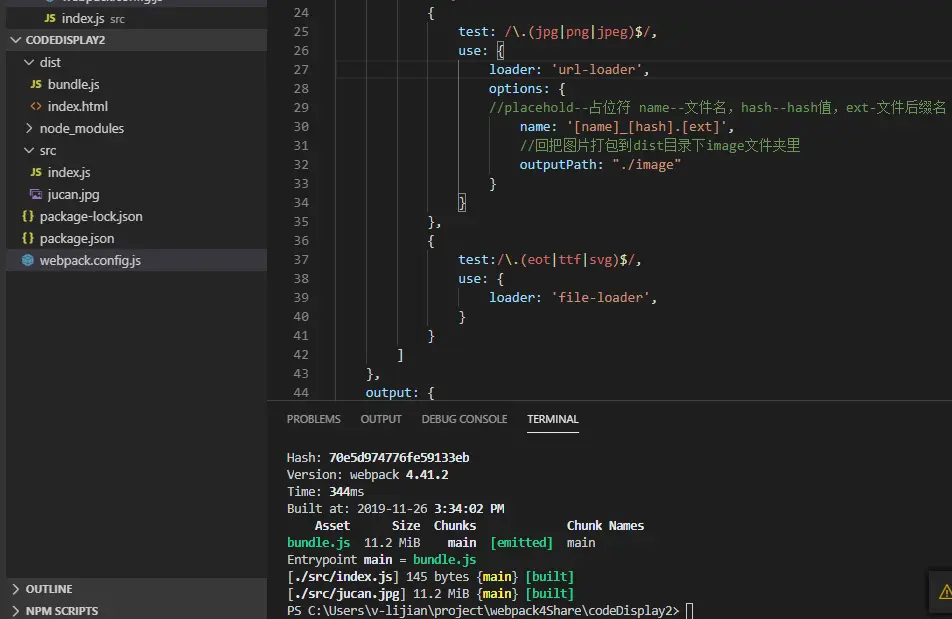Image resolution: width=952 pixels, height=619 pixels.
Task: Click bundle.js on the Entrypoint main line
Action: (444, 560)
